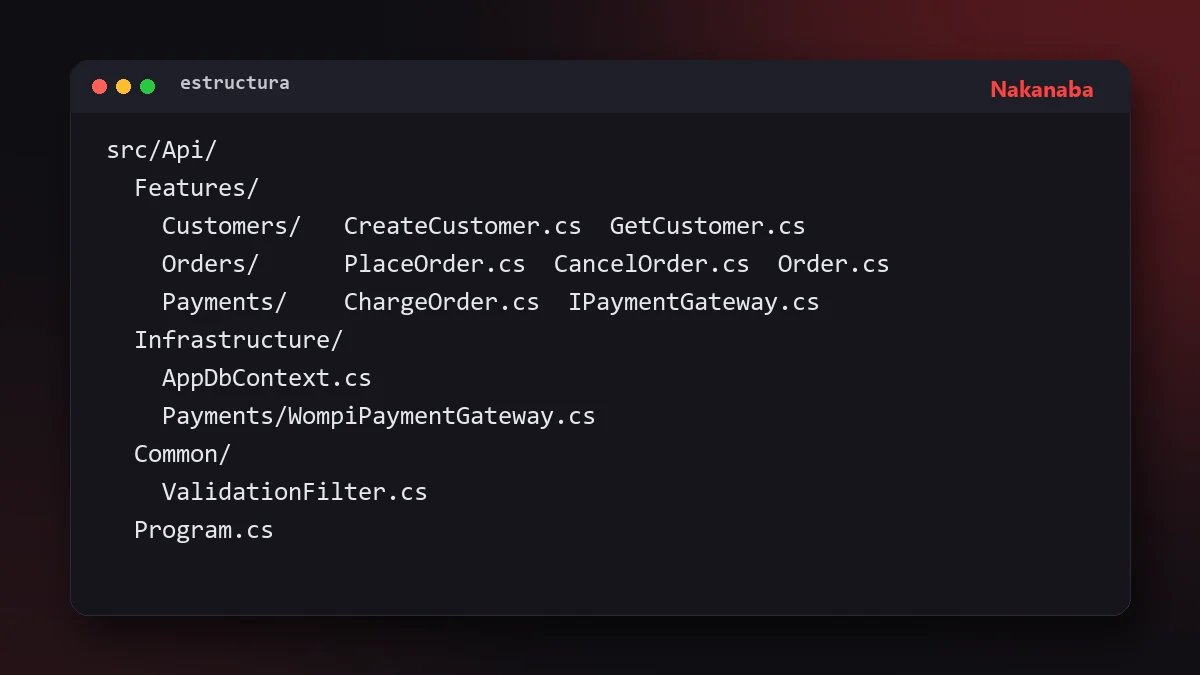Select the file 'ValidationFilter.cs'
The image size is (1200, 675).
[295, 492]
